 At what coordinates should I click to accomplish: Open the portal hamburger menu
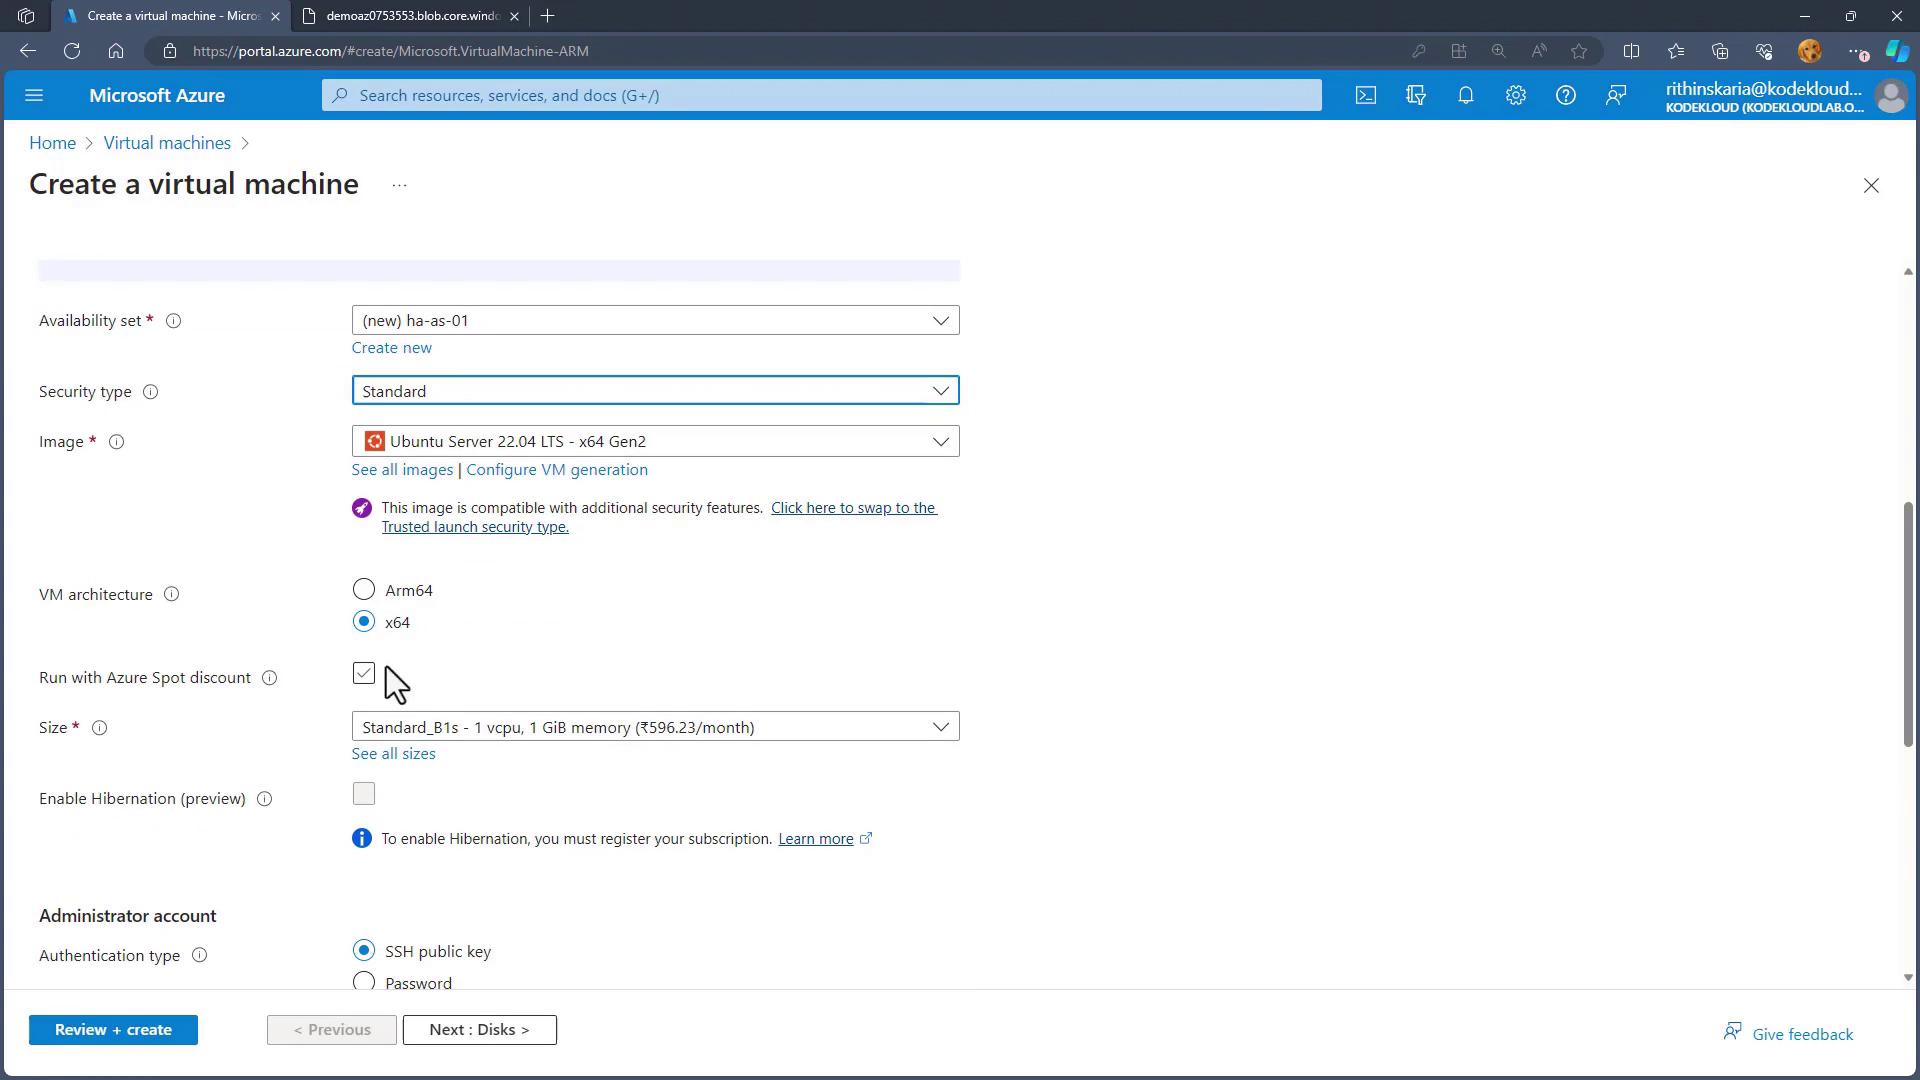[x=34, y=96]
